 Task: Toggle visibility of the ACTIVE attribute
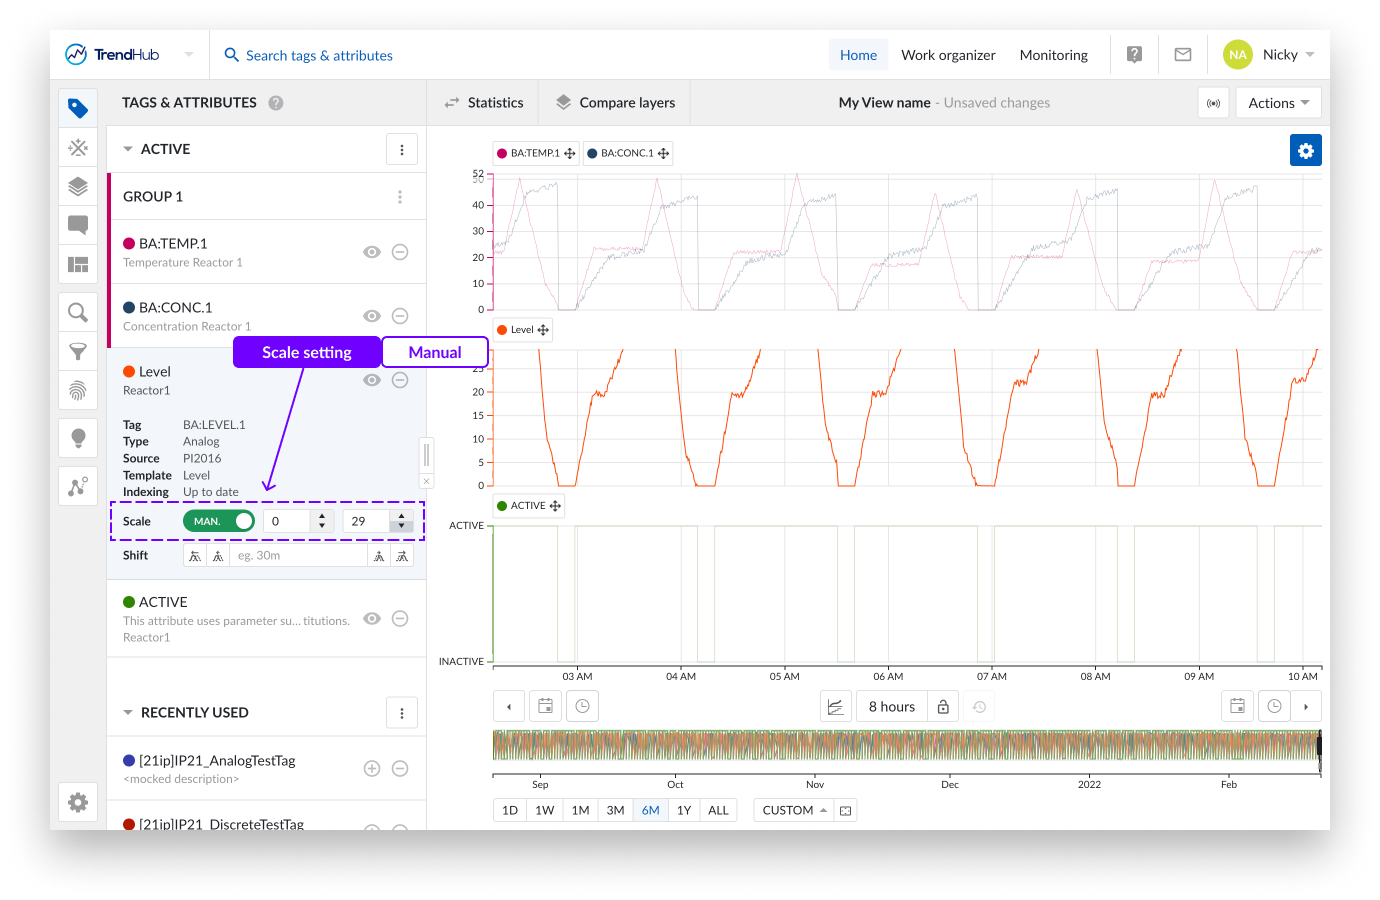[372, 619]
